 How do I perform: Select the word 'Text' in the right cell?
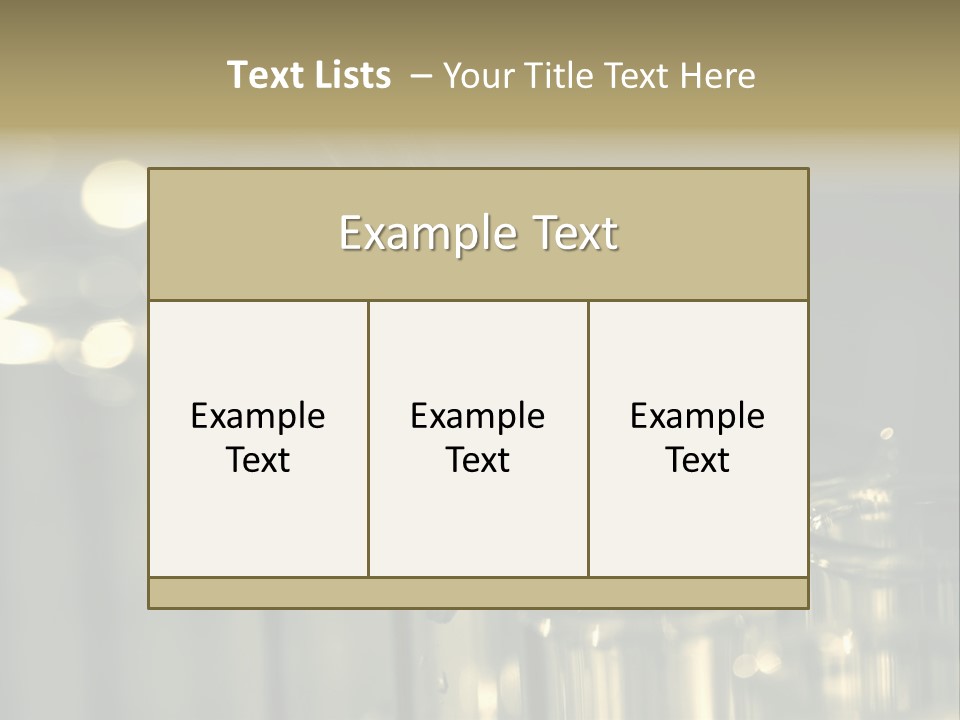[697, 460]
